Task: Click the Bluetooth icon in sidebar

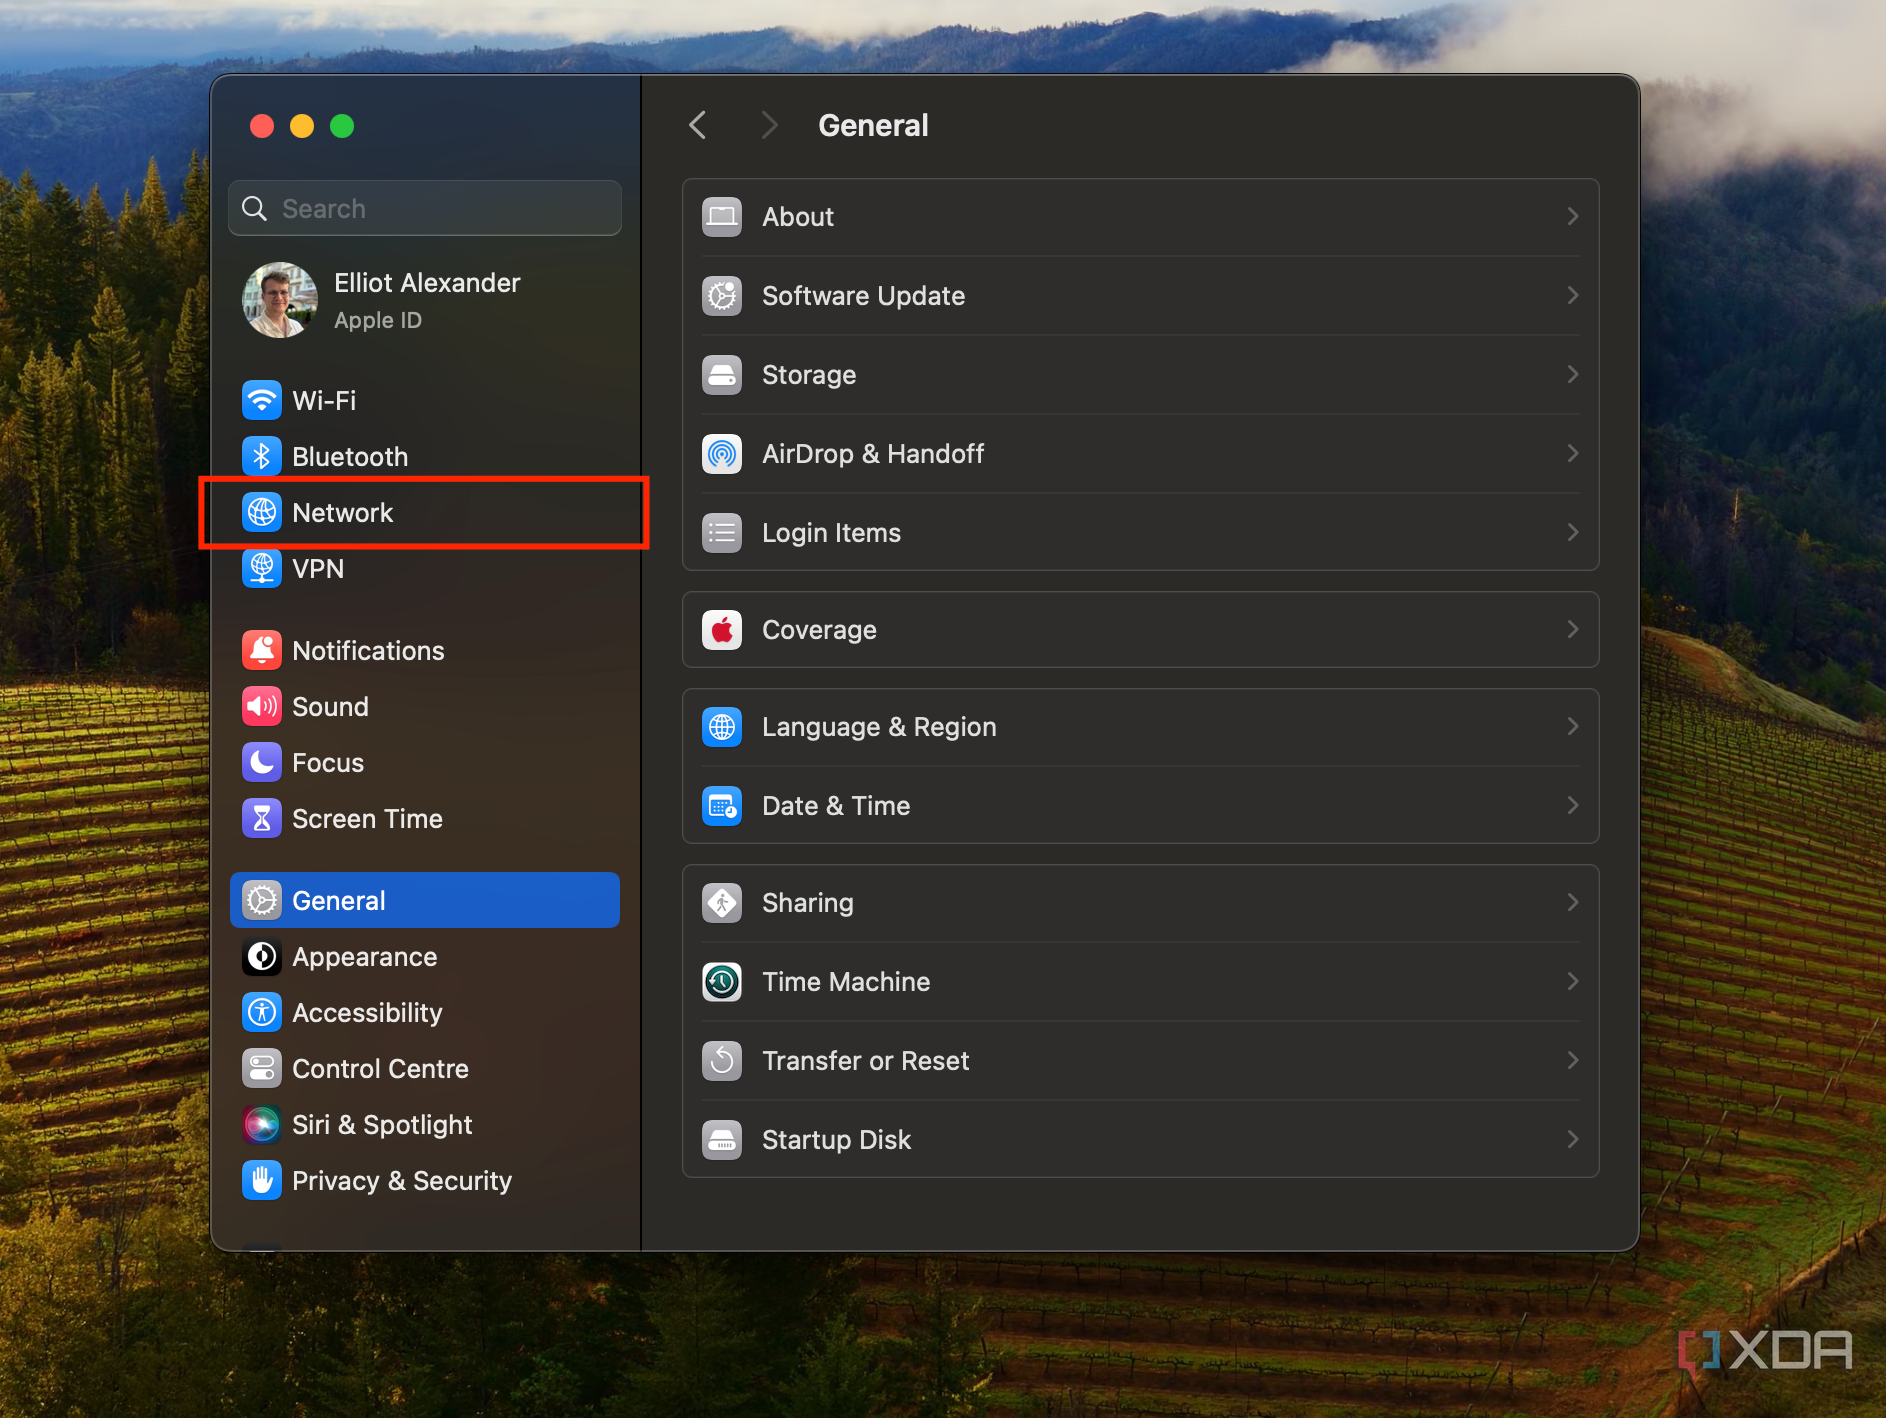Action: (x=262, y=457)
